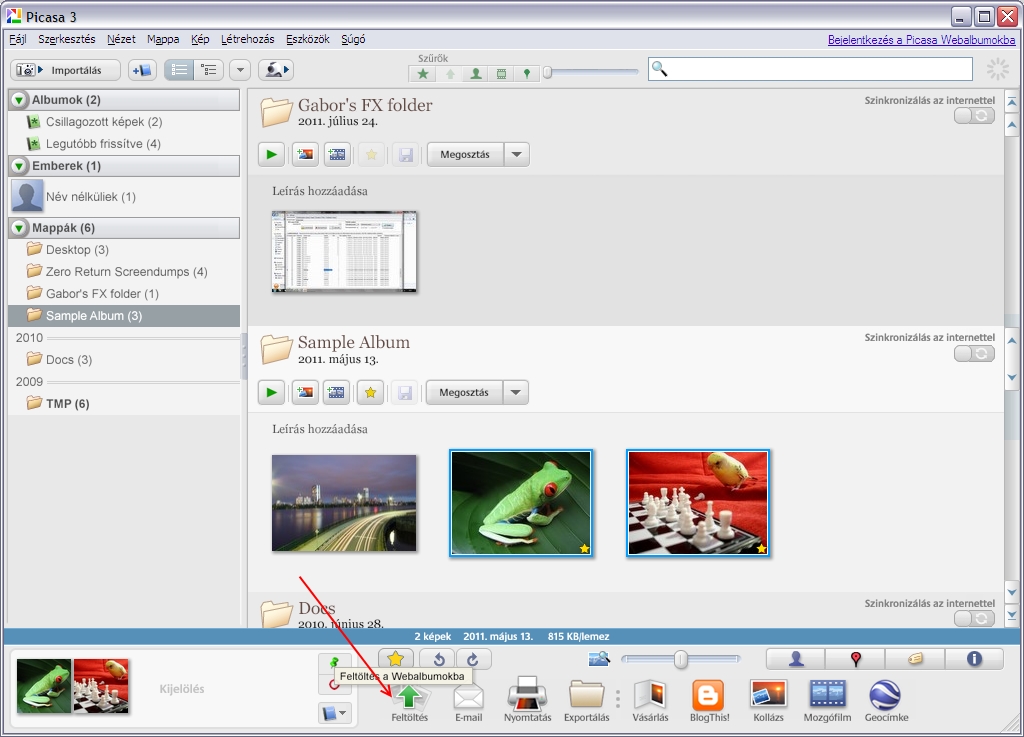The width and height of the screenshot is (1024, 737).
Task: Open the Létrehozás menu
Action: 248,39
